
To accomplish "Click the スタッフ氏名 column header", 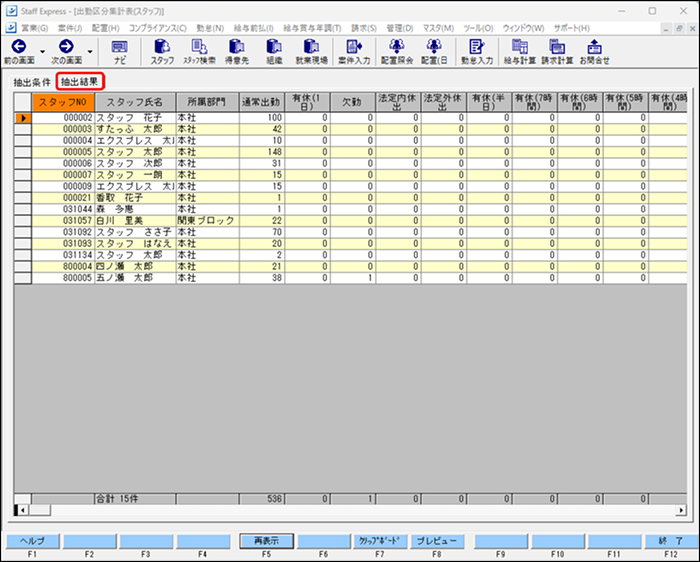I will (135, 102).
